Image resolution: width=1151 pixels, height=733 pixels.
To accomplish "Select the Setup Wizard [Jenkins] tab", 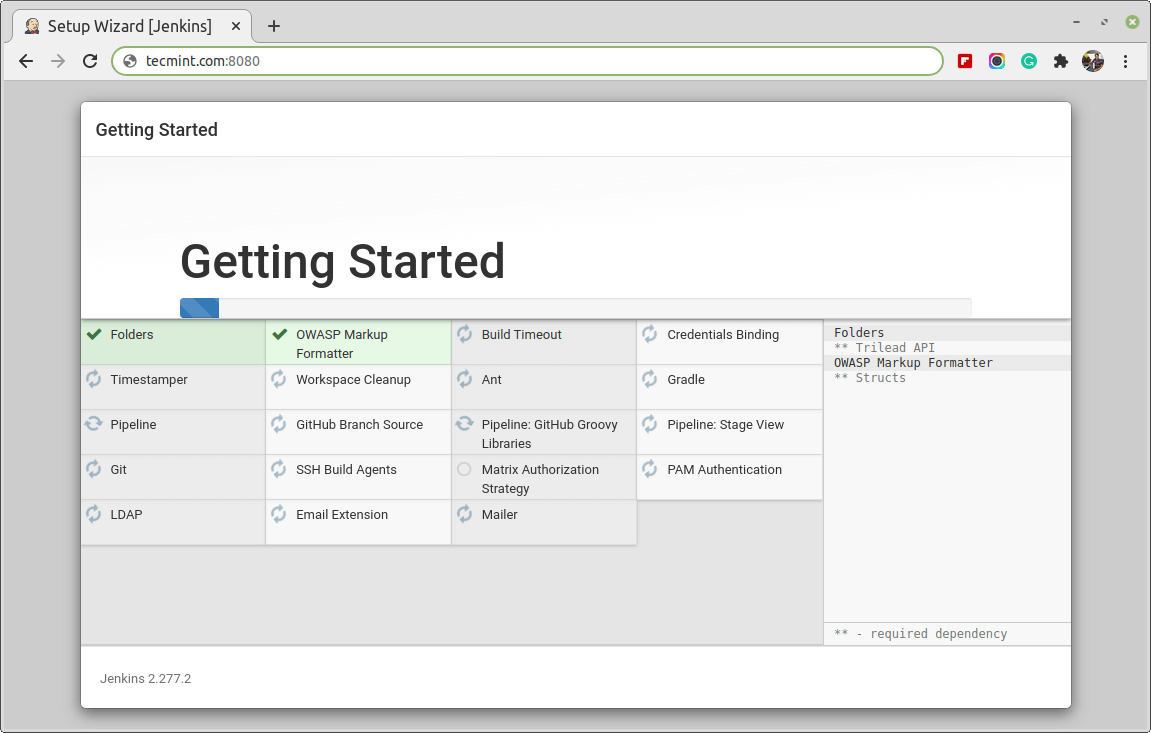I will coord(132,26).
